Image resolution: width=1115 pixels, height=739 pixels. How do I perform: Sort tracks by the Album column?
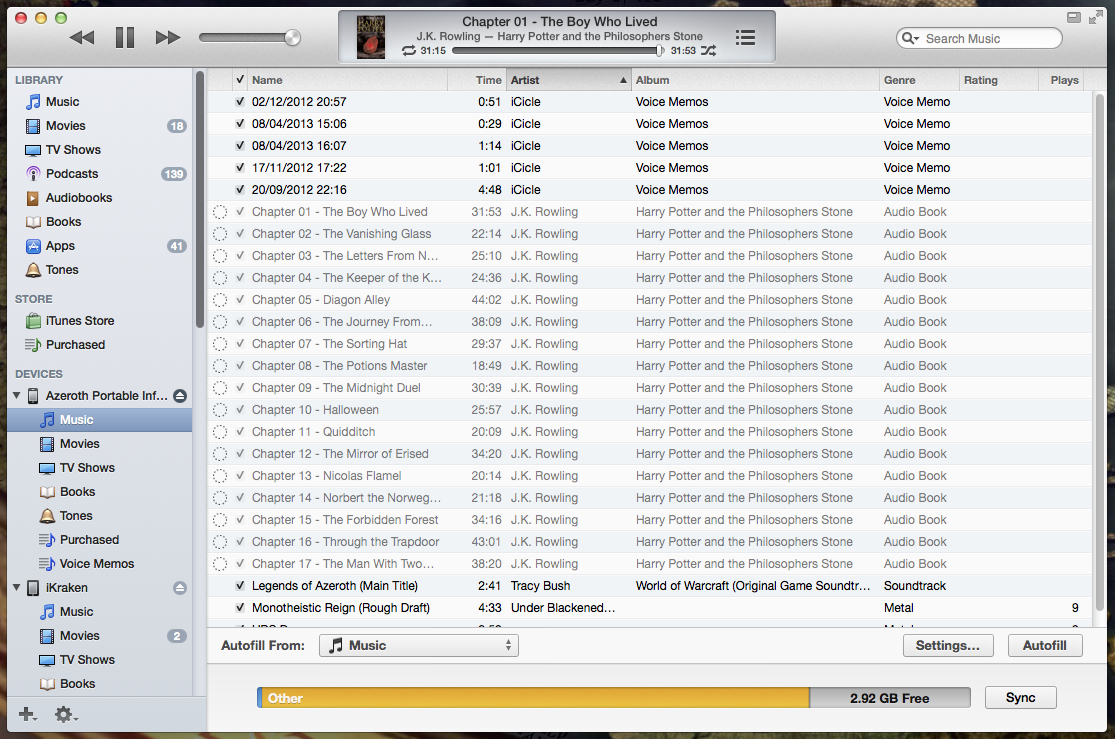tap(754, 80)
